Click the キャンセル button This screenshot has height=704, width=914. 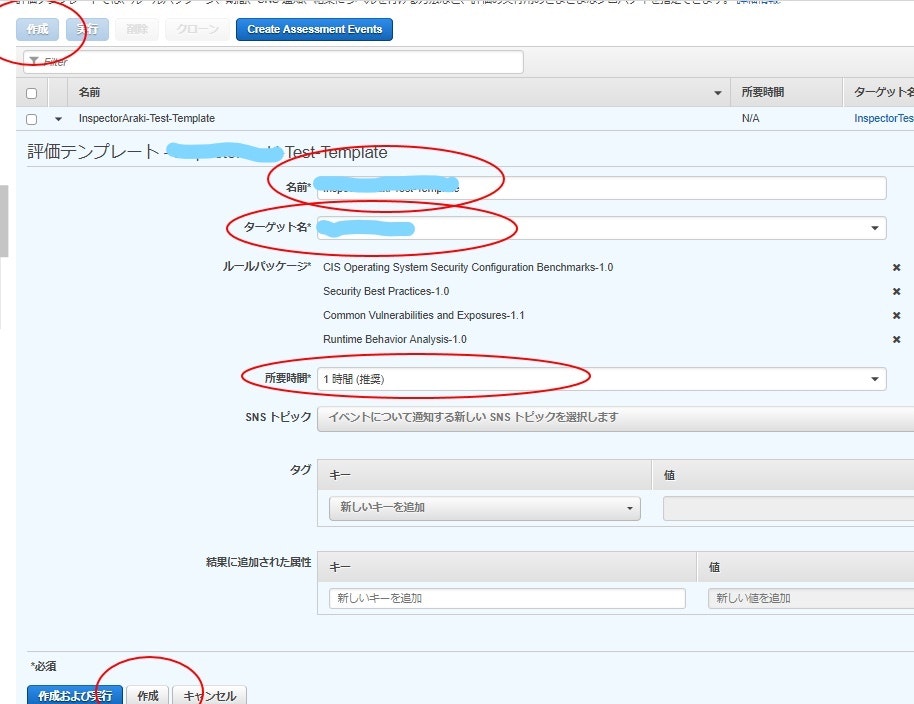pyautogui.click(x=209, y=696)
